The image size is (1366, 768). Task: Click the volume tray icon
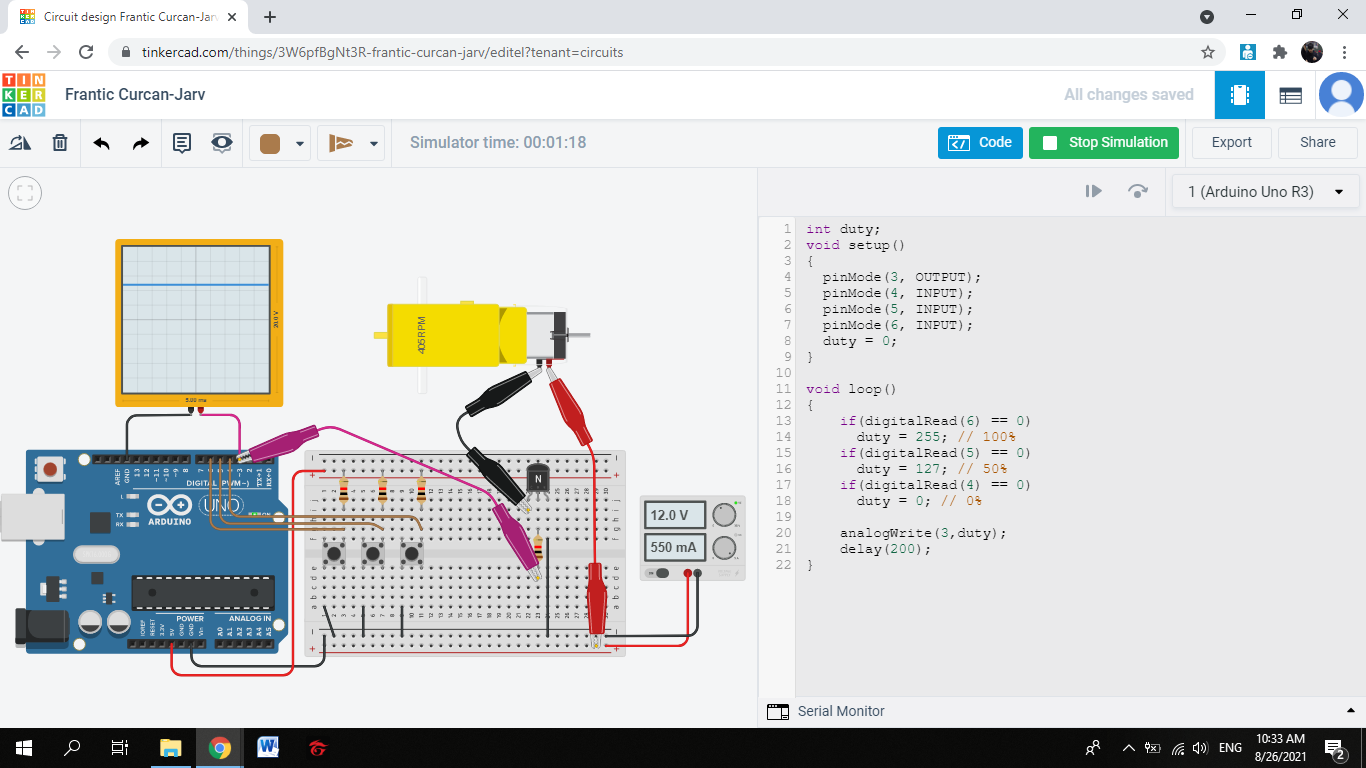pyautogui.click(x=1200, y=748)
